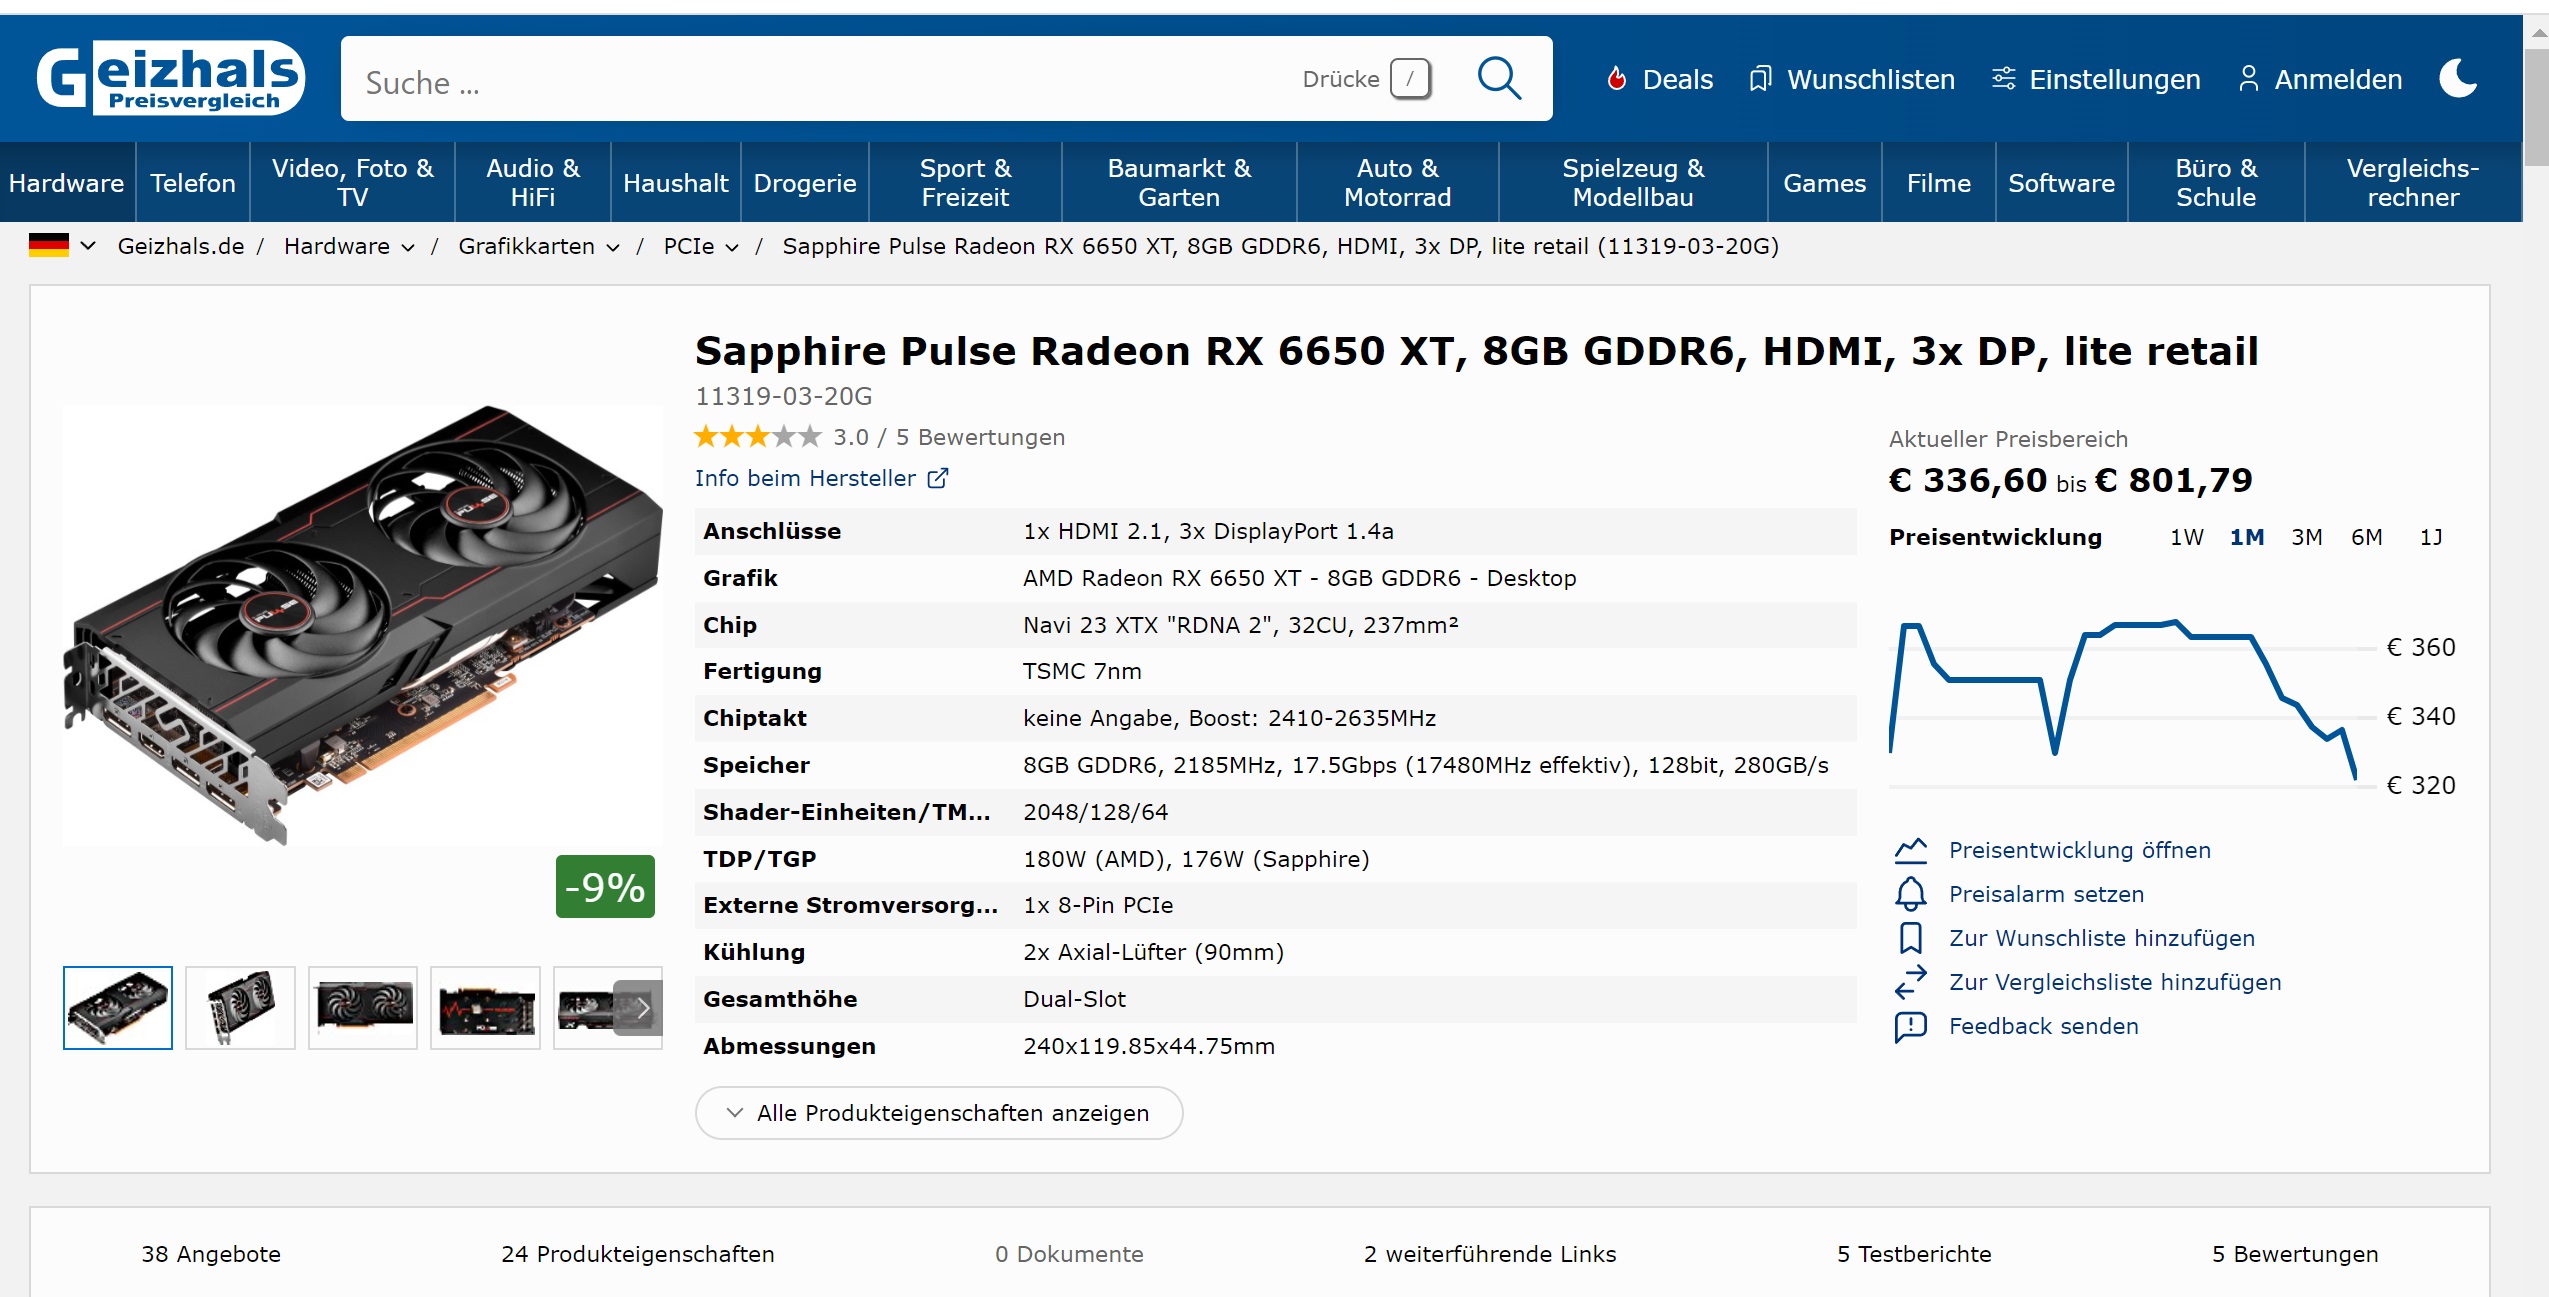Open the 38 Angebote tab

(211, 1254)
